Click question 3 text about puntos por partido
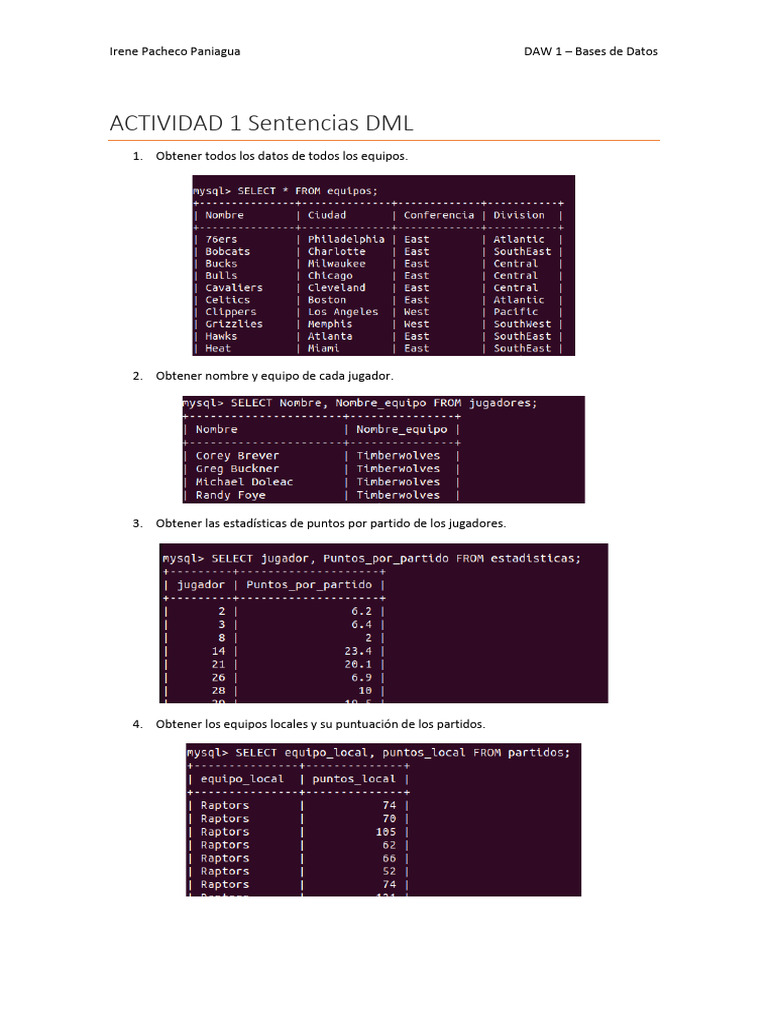768x1024 pixels. pos(330,523)
